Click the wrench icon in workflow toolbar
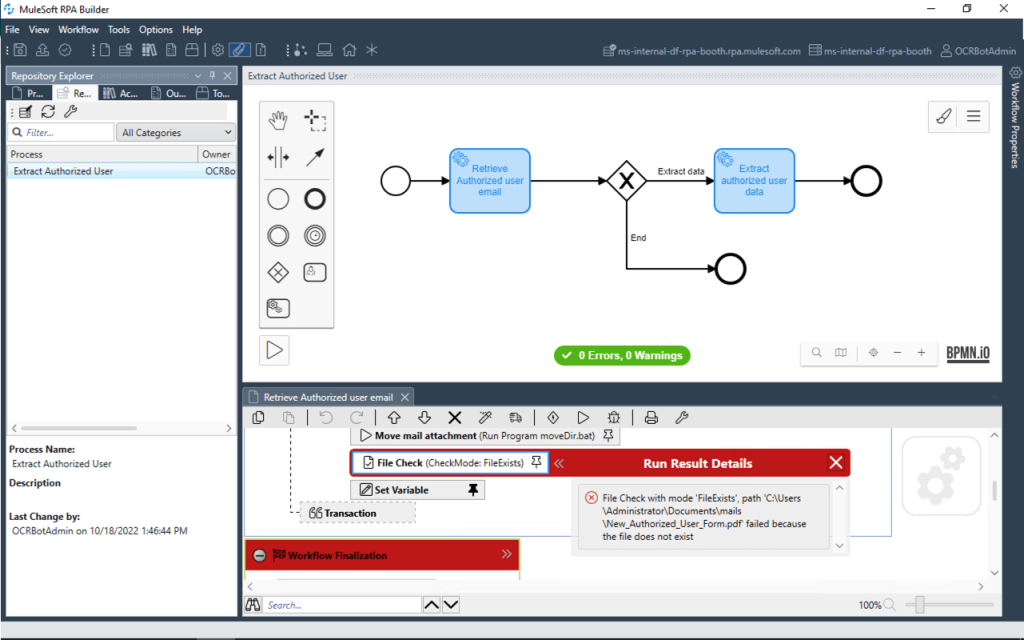 (x=682, y=418)
